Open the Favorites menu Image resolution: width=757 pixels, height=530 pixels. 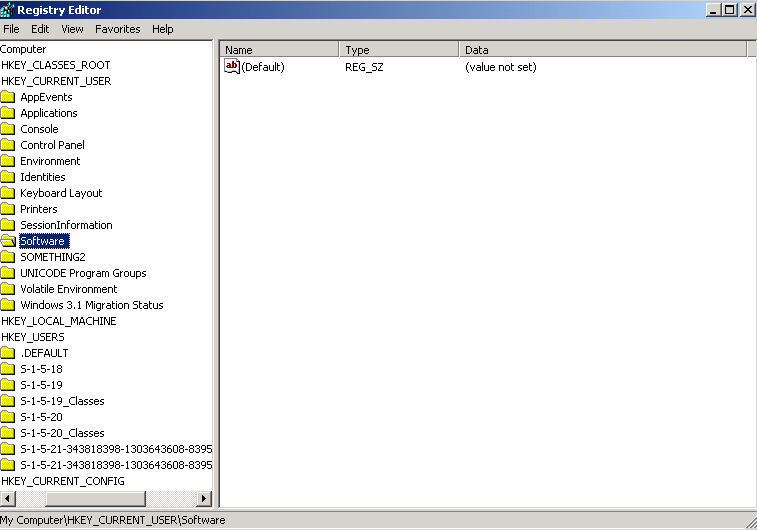(x=117, y=29)
